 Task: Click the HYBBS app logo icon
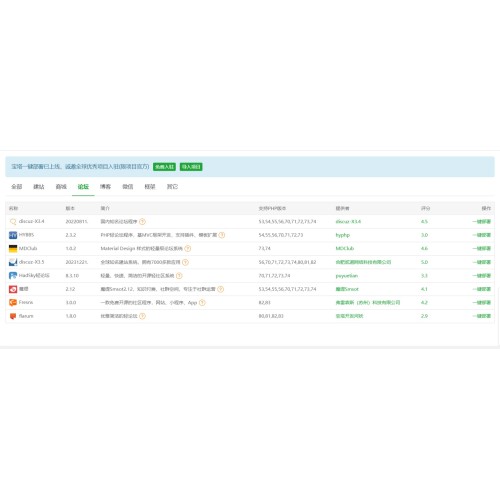tap(13, 235)
